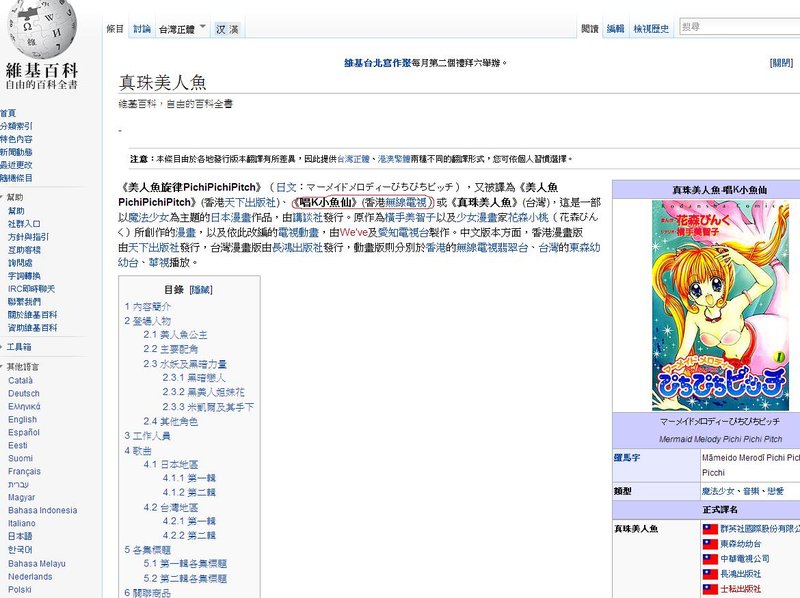Expand the 工具箱 sidebar section
This screenshot has width=800, height=598.
(18, 346)
